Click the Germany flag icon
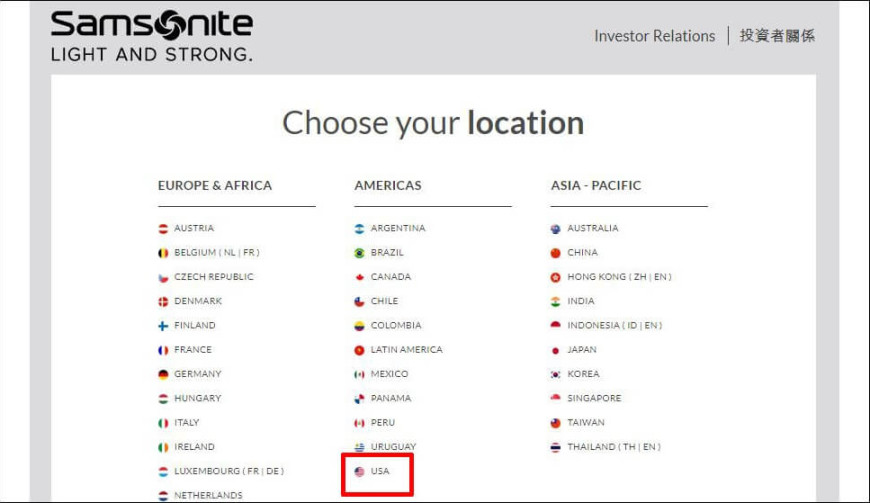The height and width of the screenshot is (503, 870). click(x=163, y=374)
